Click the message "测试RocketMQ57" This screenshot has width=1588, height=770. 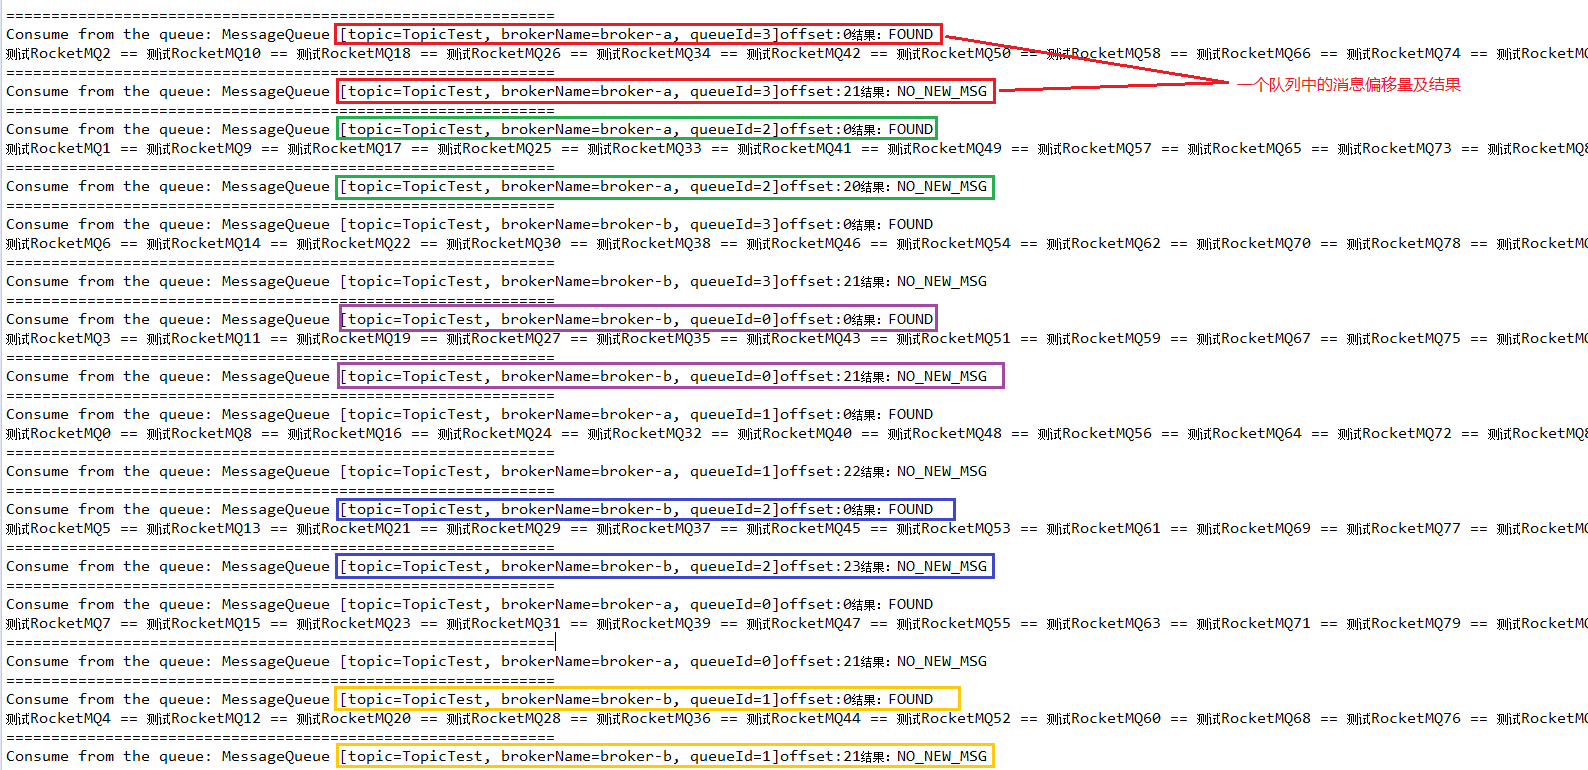point(1095,148)
